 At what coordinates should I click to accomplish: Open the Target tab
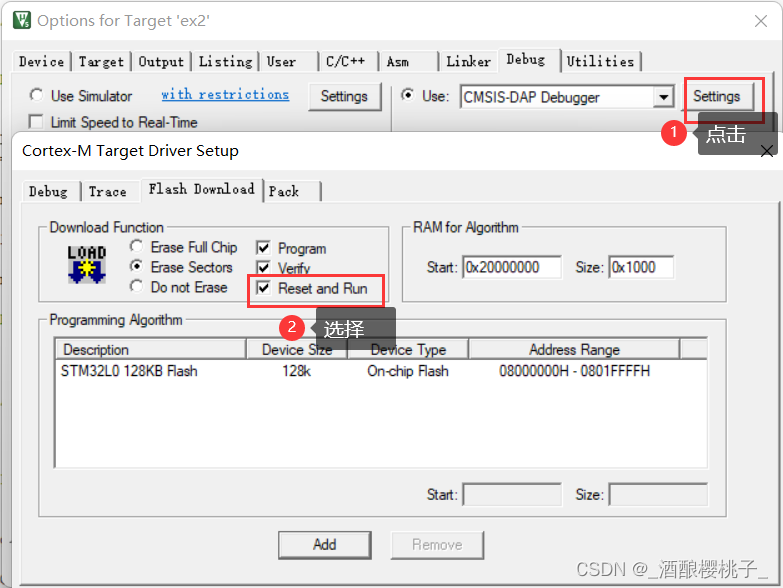tap(101, 62)
